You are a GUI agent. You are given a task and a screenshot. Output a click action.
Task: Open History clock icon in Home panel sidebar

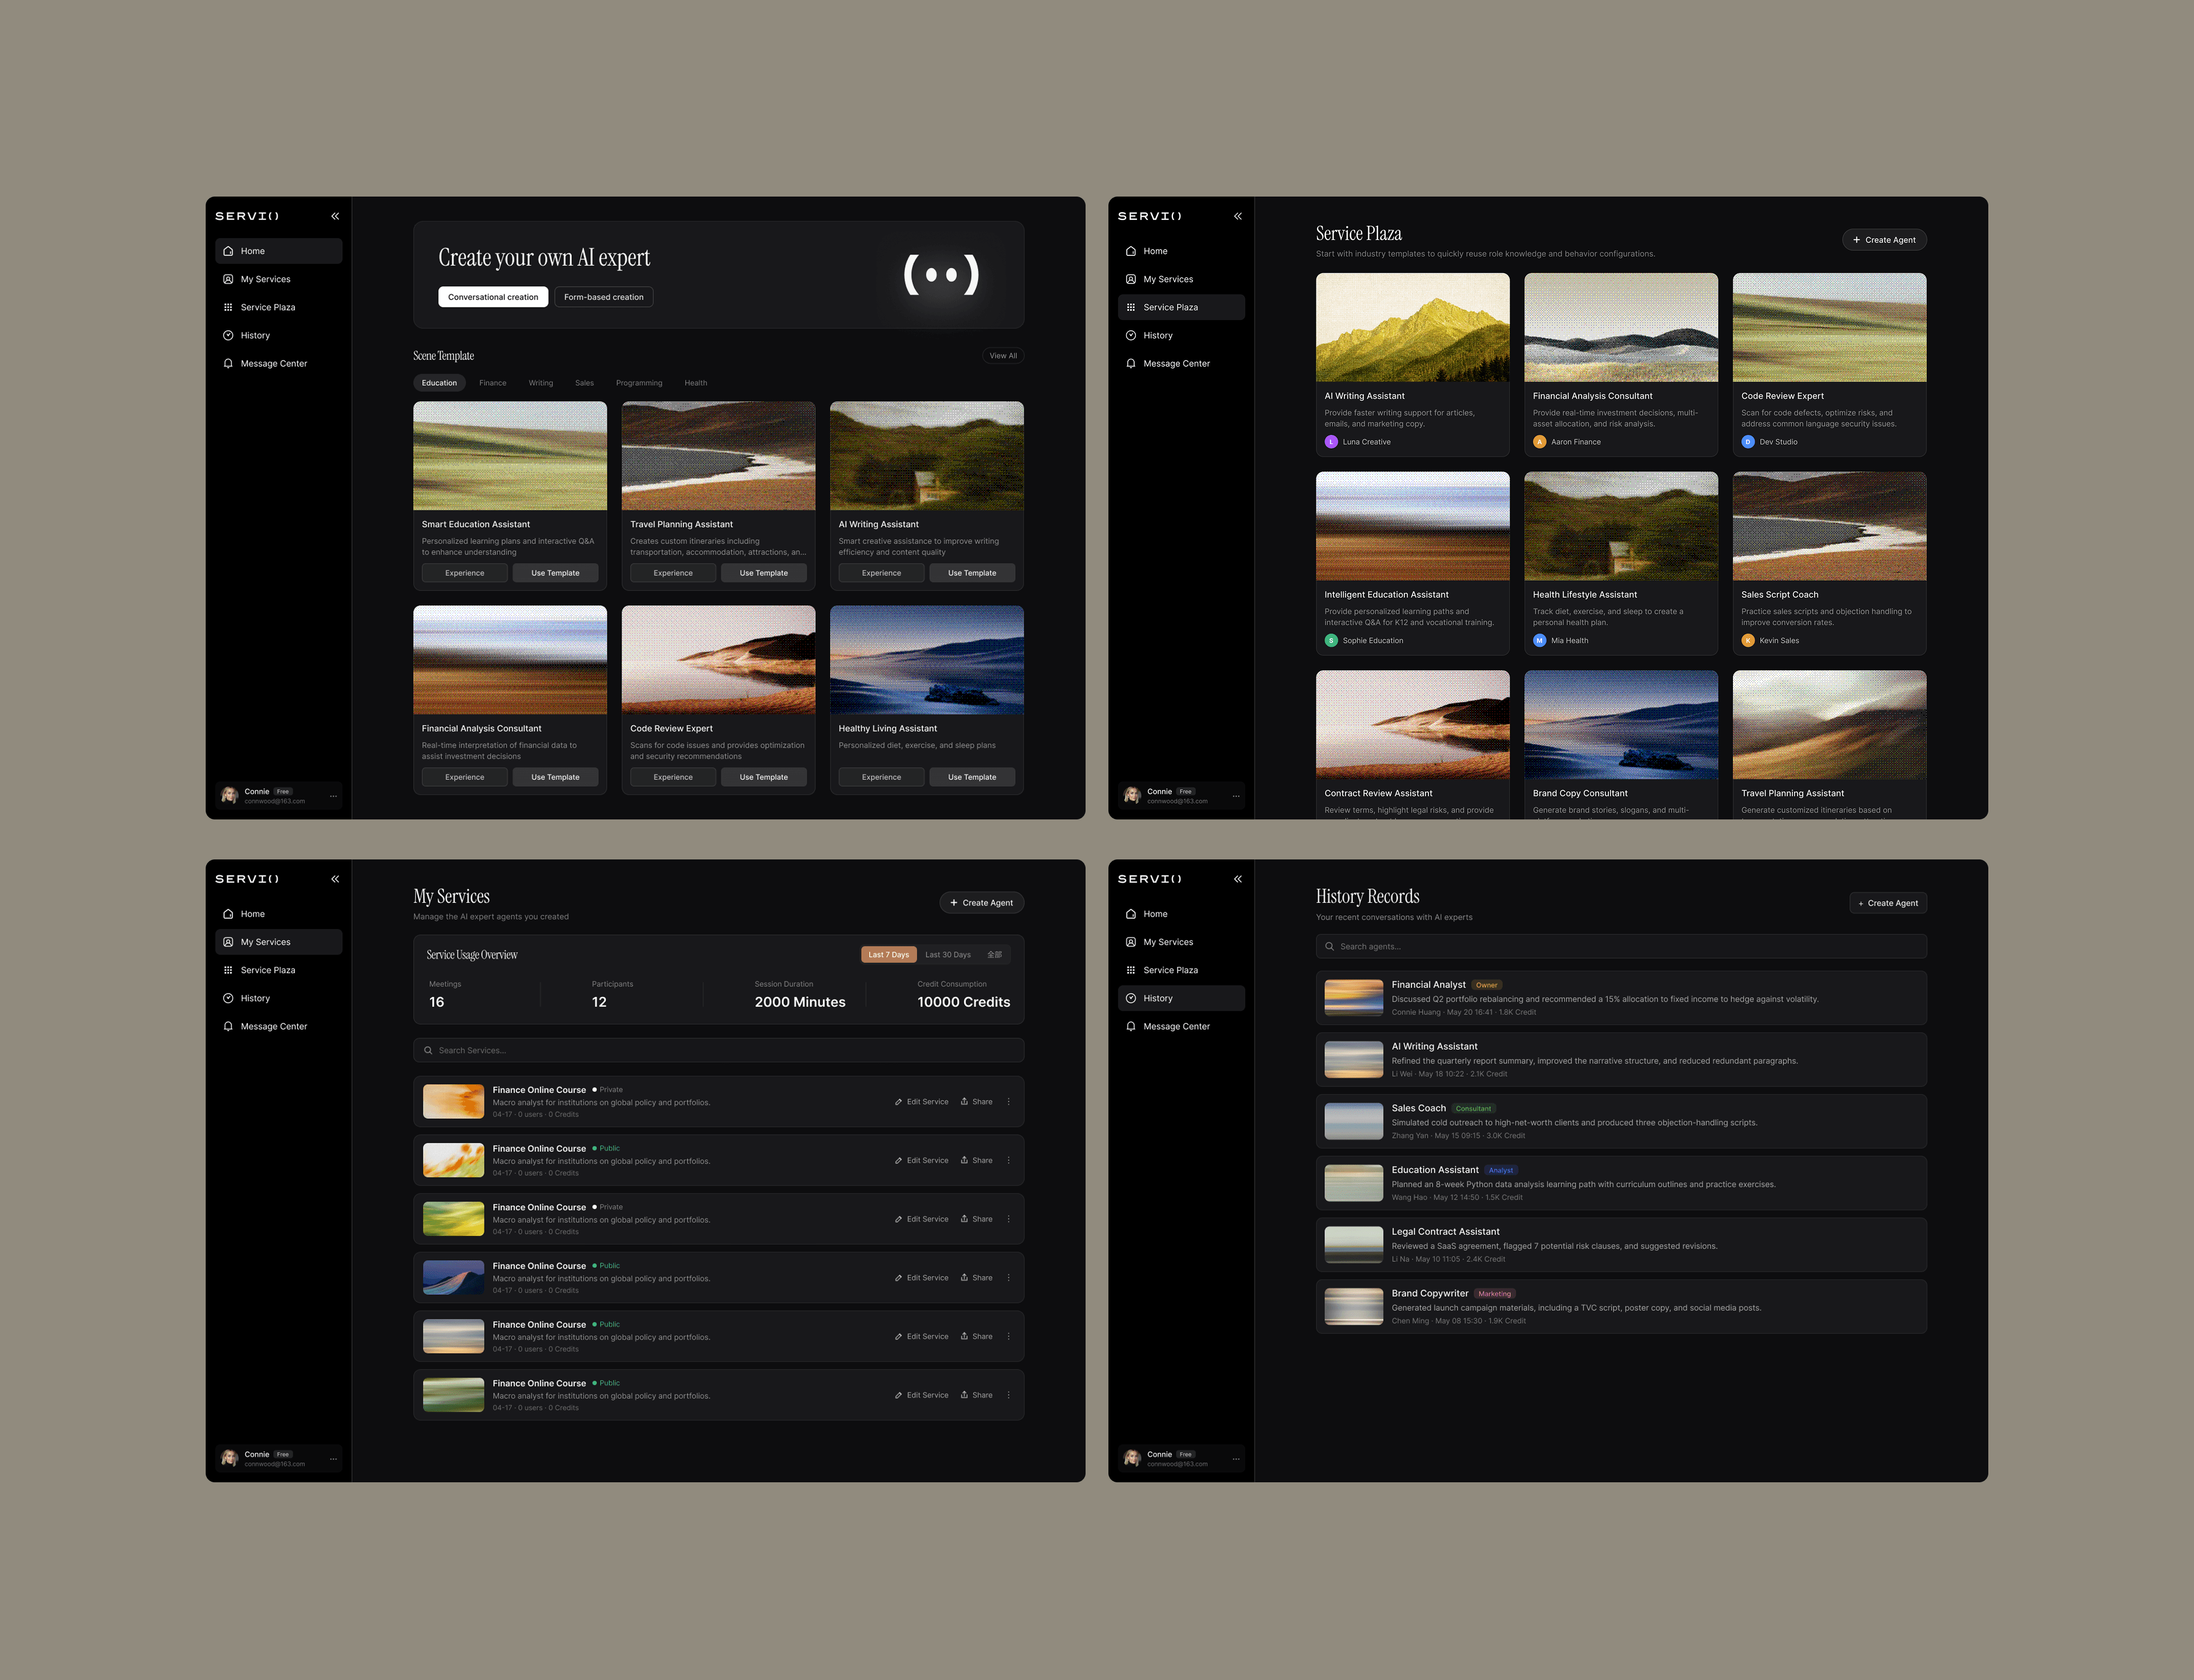point(228,335)
